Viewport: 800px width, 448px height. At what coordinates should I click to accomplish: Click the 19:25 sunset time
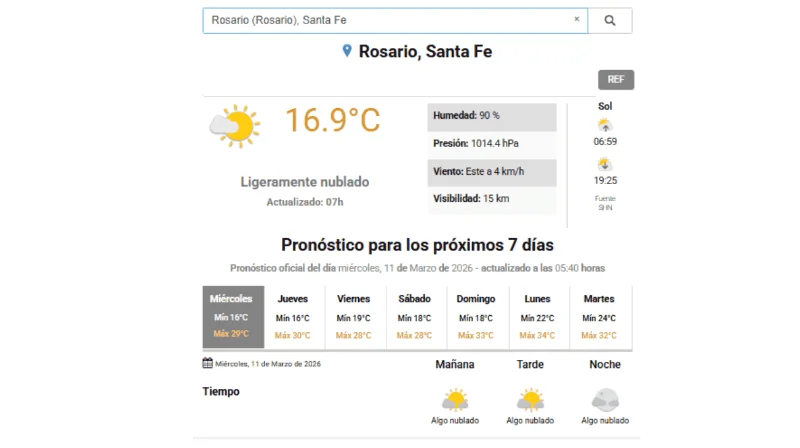pyautogui.click(x=605, y=181)
